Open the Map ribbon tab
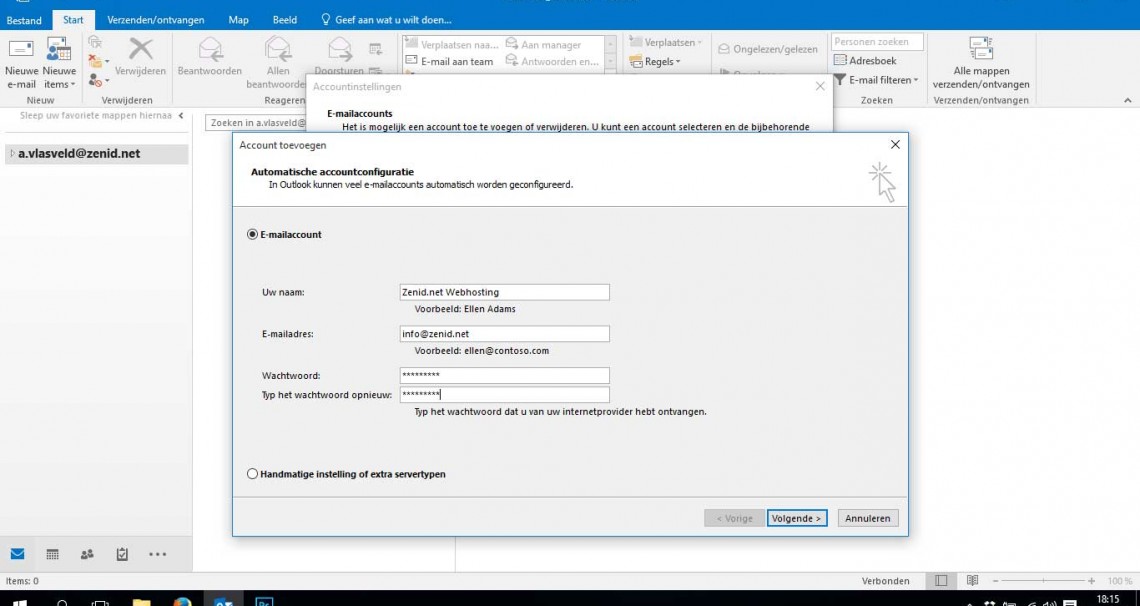This screenshot has height=606, width=1140. pyautogui.click(x=238, y=20)
